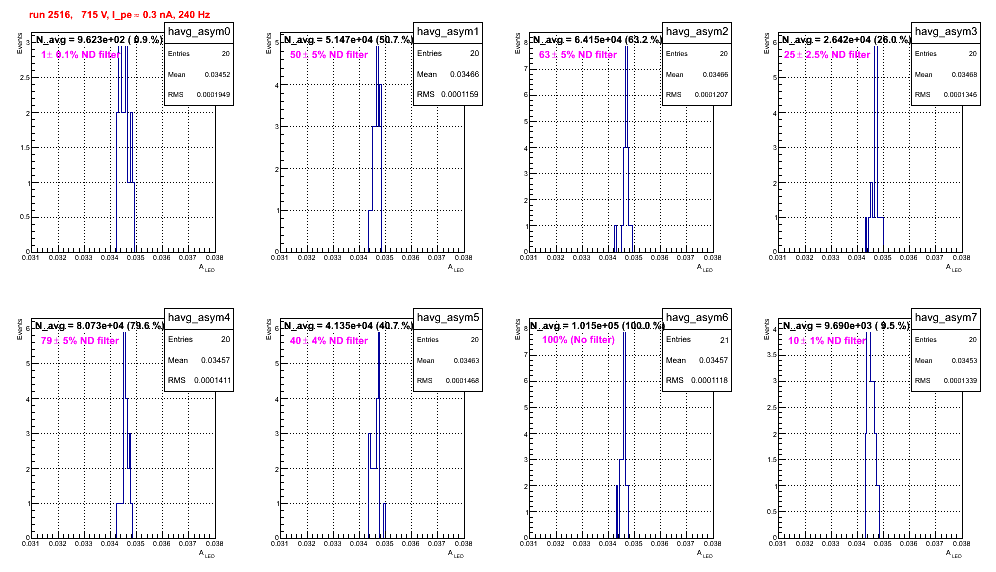Click the RMS value 0.0001346

[959, 95]
